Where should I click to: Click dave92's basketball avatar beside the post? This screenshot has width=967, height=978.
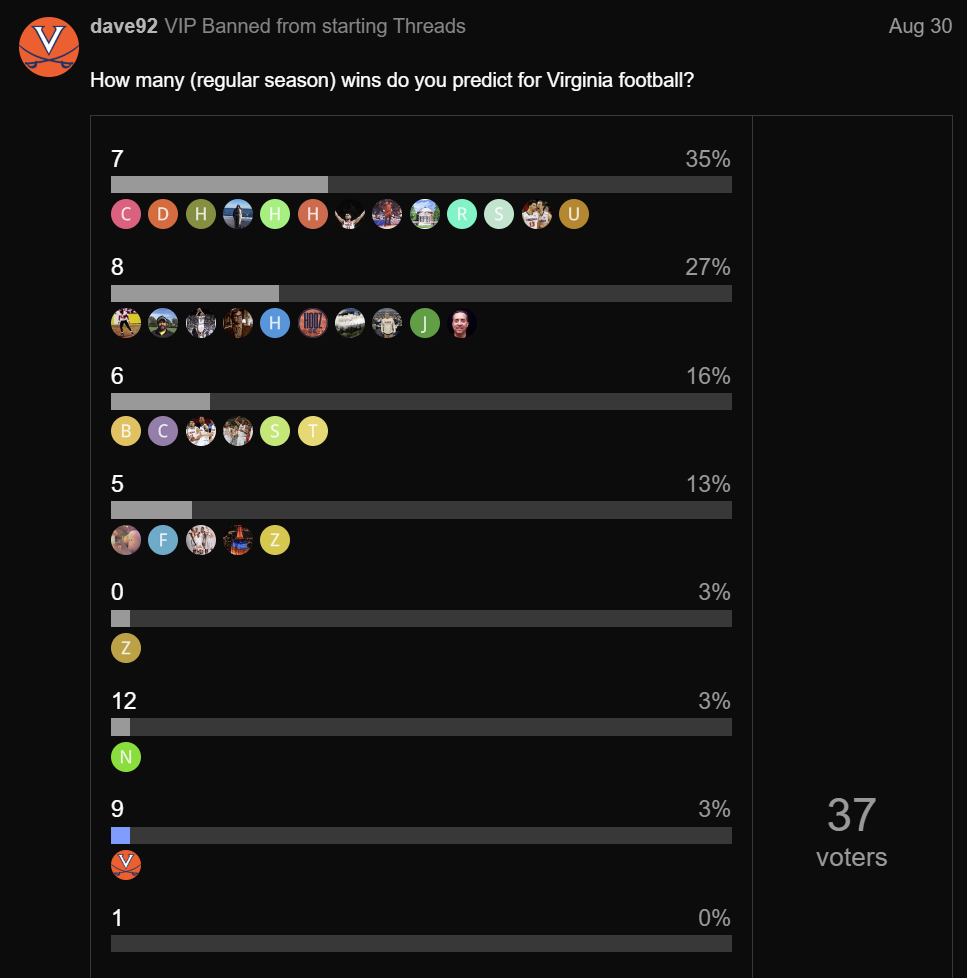[x=49, y=47]
